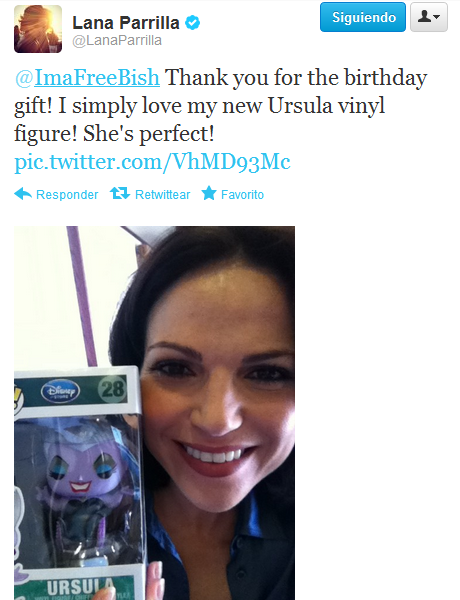Choose the Retwittear text link
Screen dimensions: 460x600
pos(162,195)
